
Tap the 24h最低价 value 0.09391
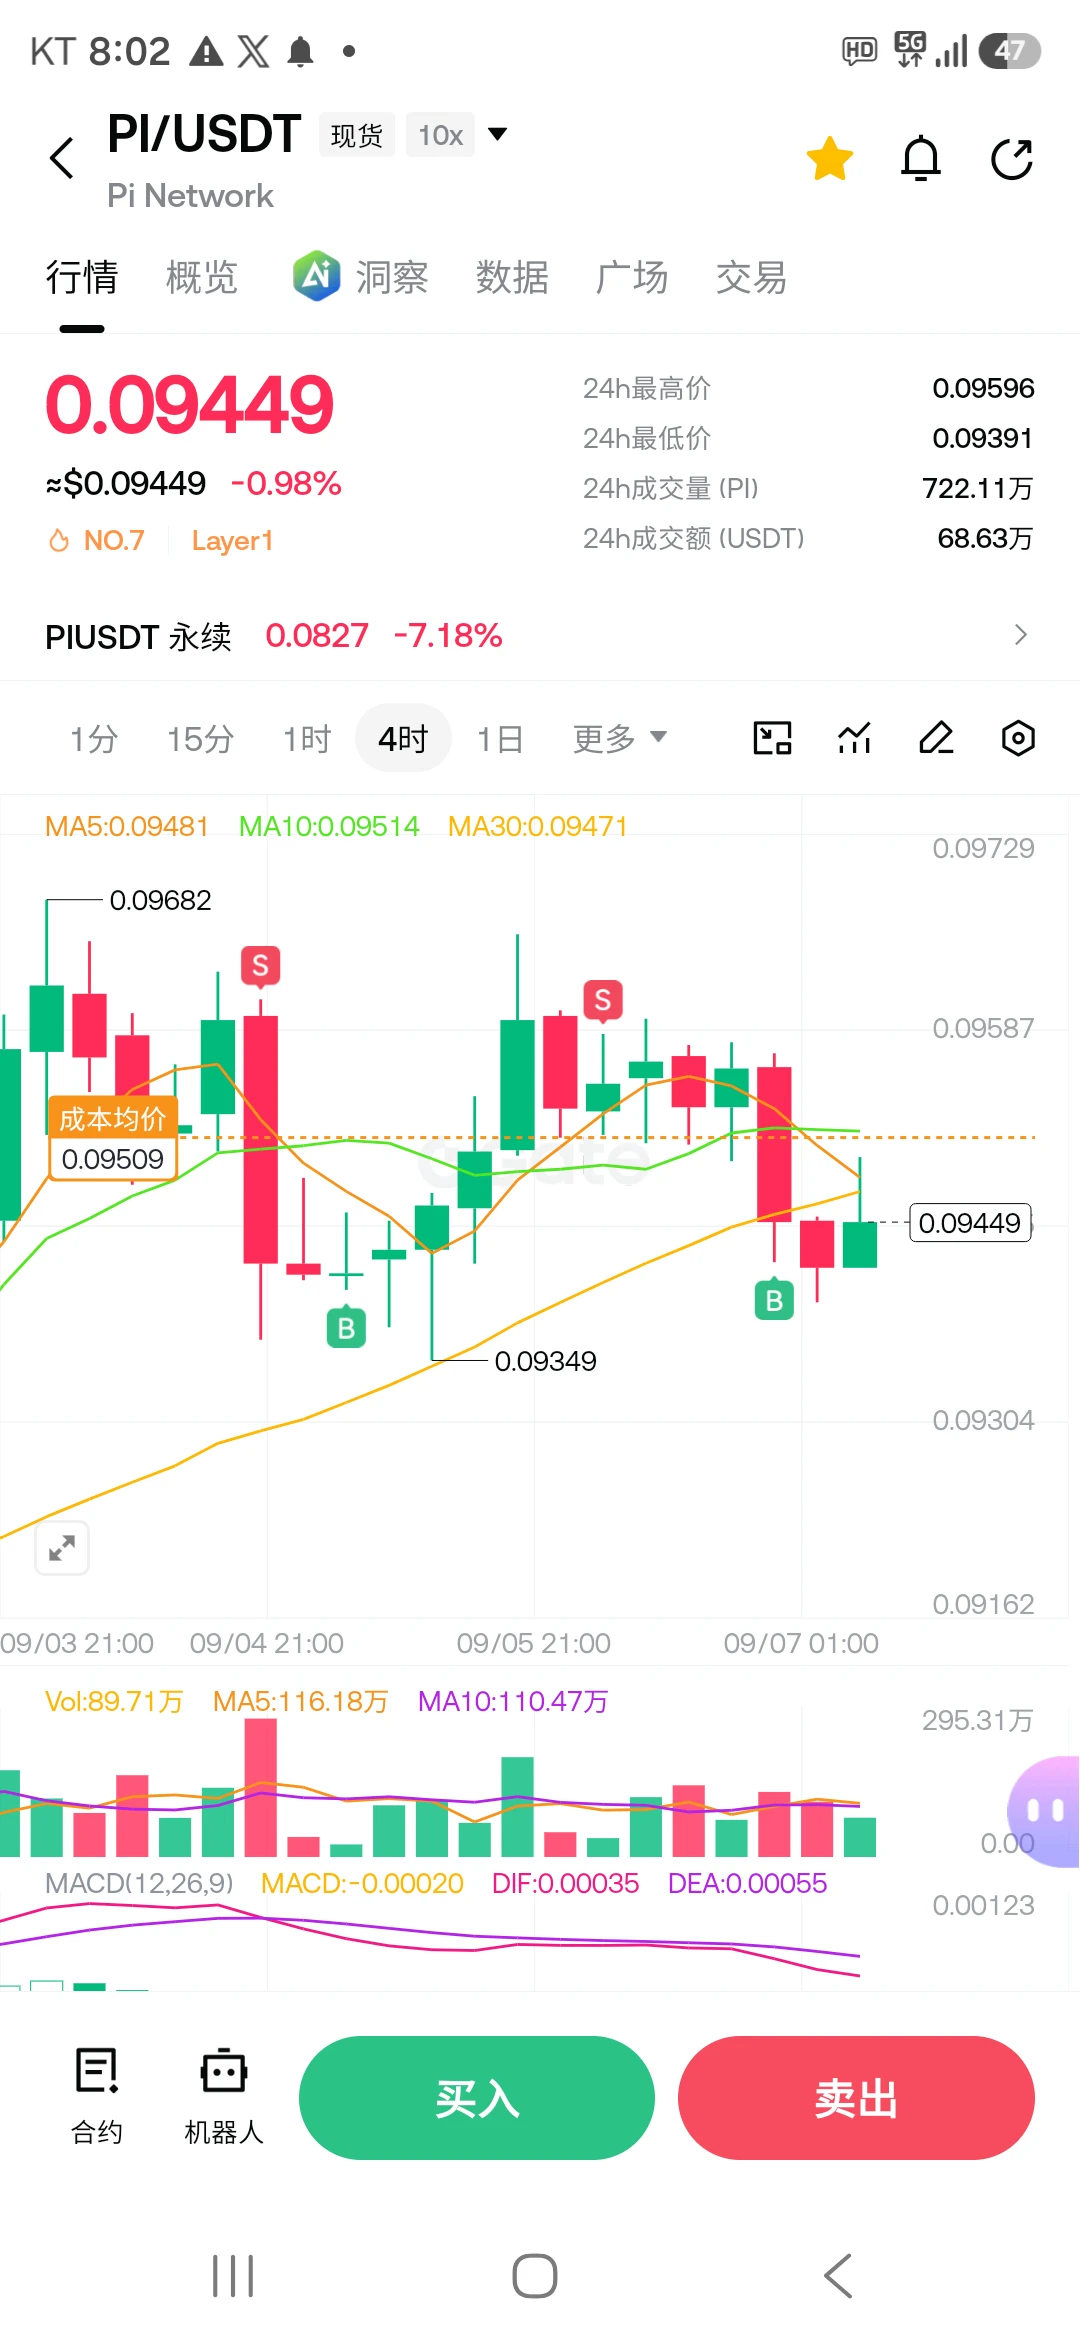pyautogui.click(x=982, y=438)
